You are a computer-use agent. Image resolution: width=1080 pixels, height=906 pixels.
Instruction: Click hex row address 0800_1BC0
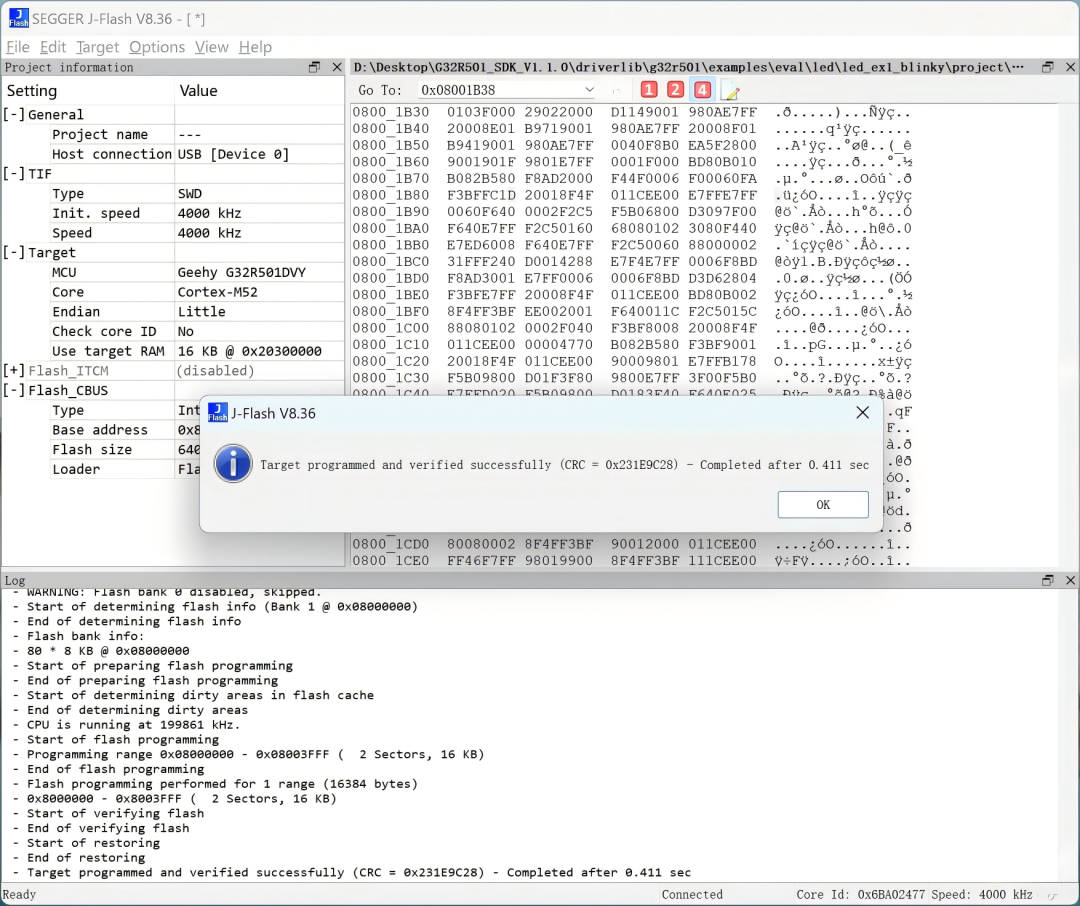[391, 261]
